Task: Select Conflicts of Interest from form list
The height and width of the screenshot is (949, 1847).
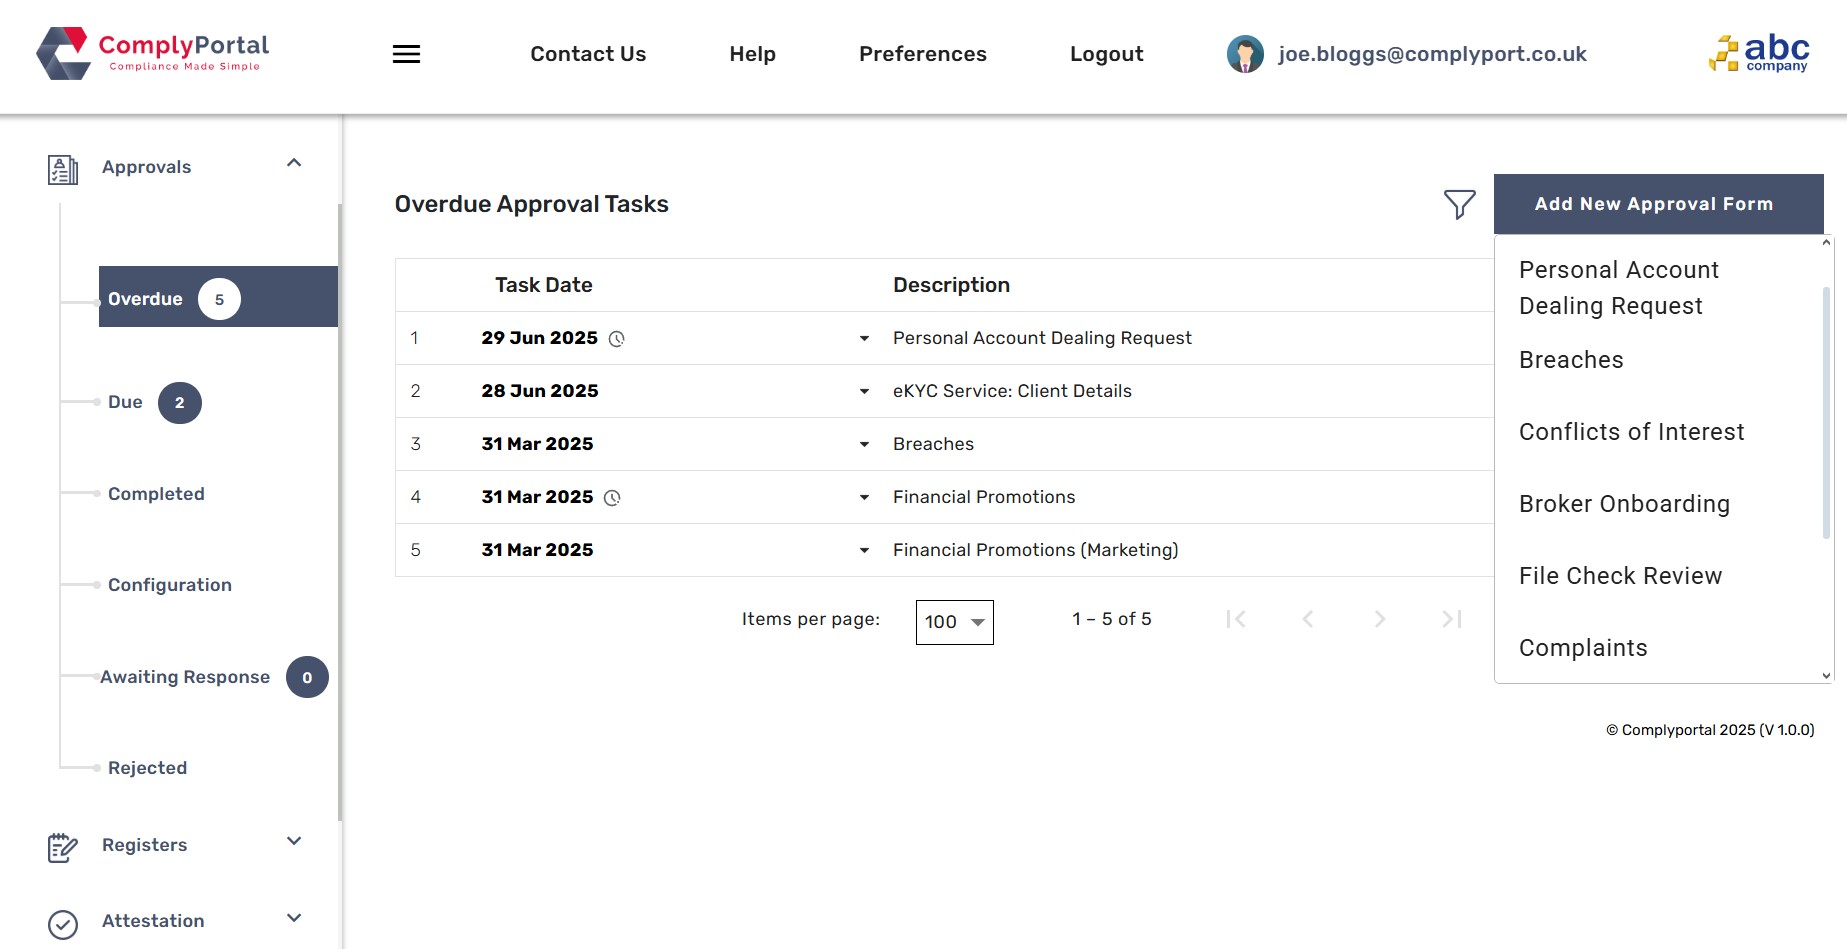Action: pos(1631,432)
